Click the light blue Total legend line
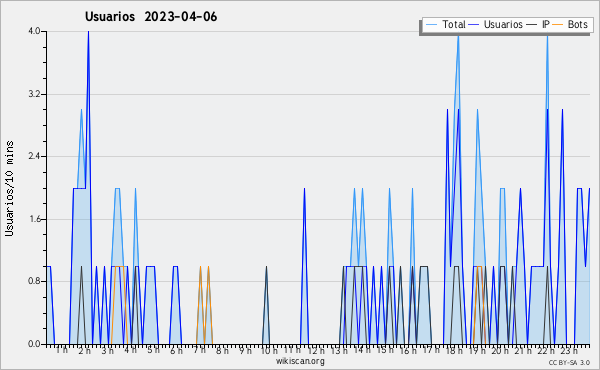600x370 pixels. 431,25
